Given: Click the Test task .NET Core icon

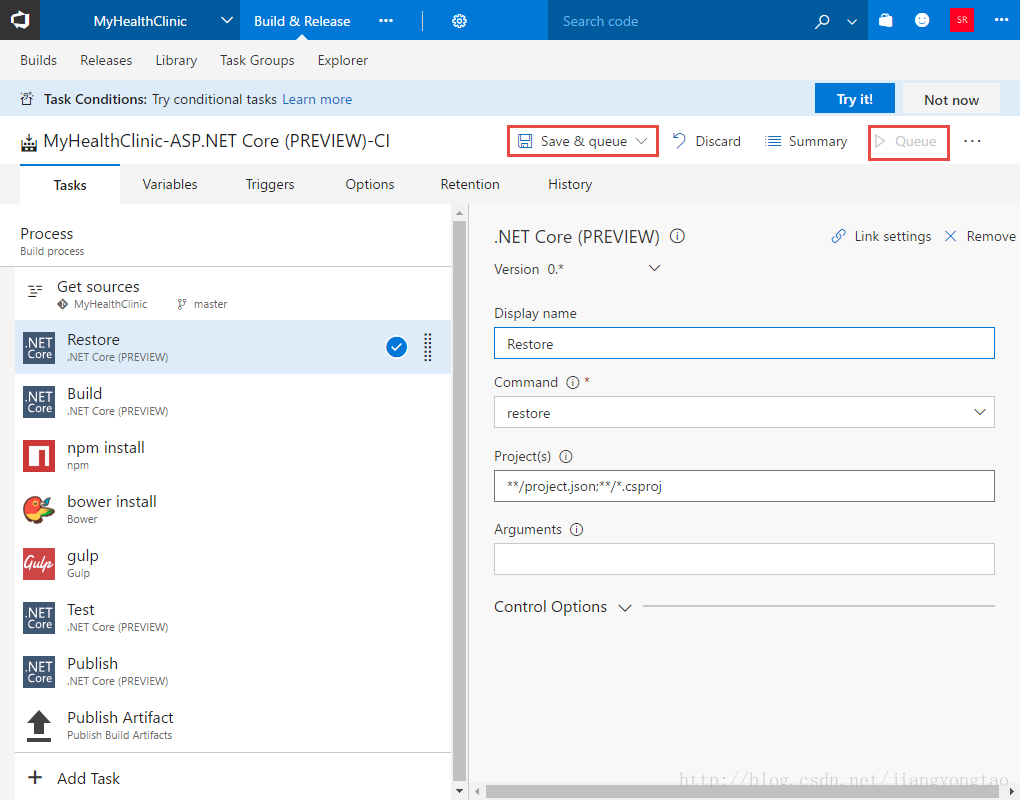Looking at the screenshot, I should pyautogui.click(x=39, y=618).
